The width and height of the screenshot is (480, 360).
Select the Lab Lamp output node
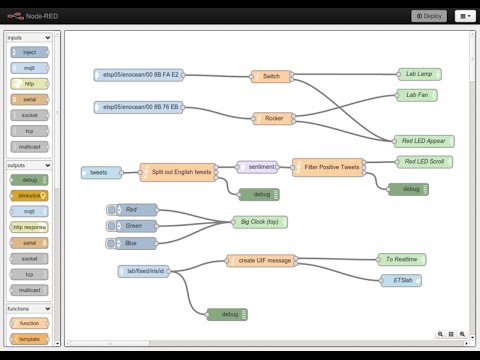coord(420,74)
